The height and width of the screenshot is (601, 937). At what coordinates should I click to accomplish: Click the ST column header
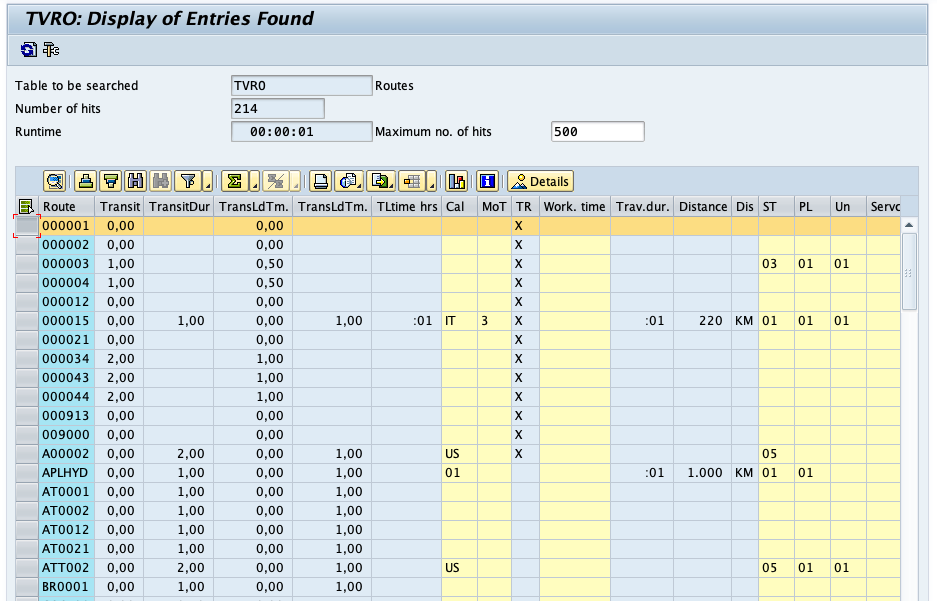click(776, 207)
